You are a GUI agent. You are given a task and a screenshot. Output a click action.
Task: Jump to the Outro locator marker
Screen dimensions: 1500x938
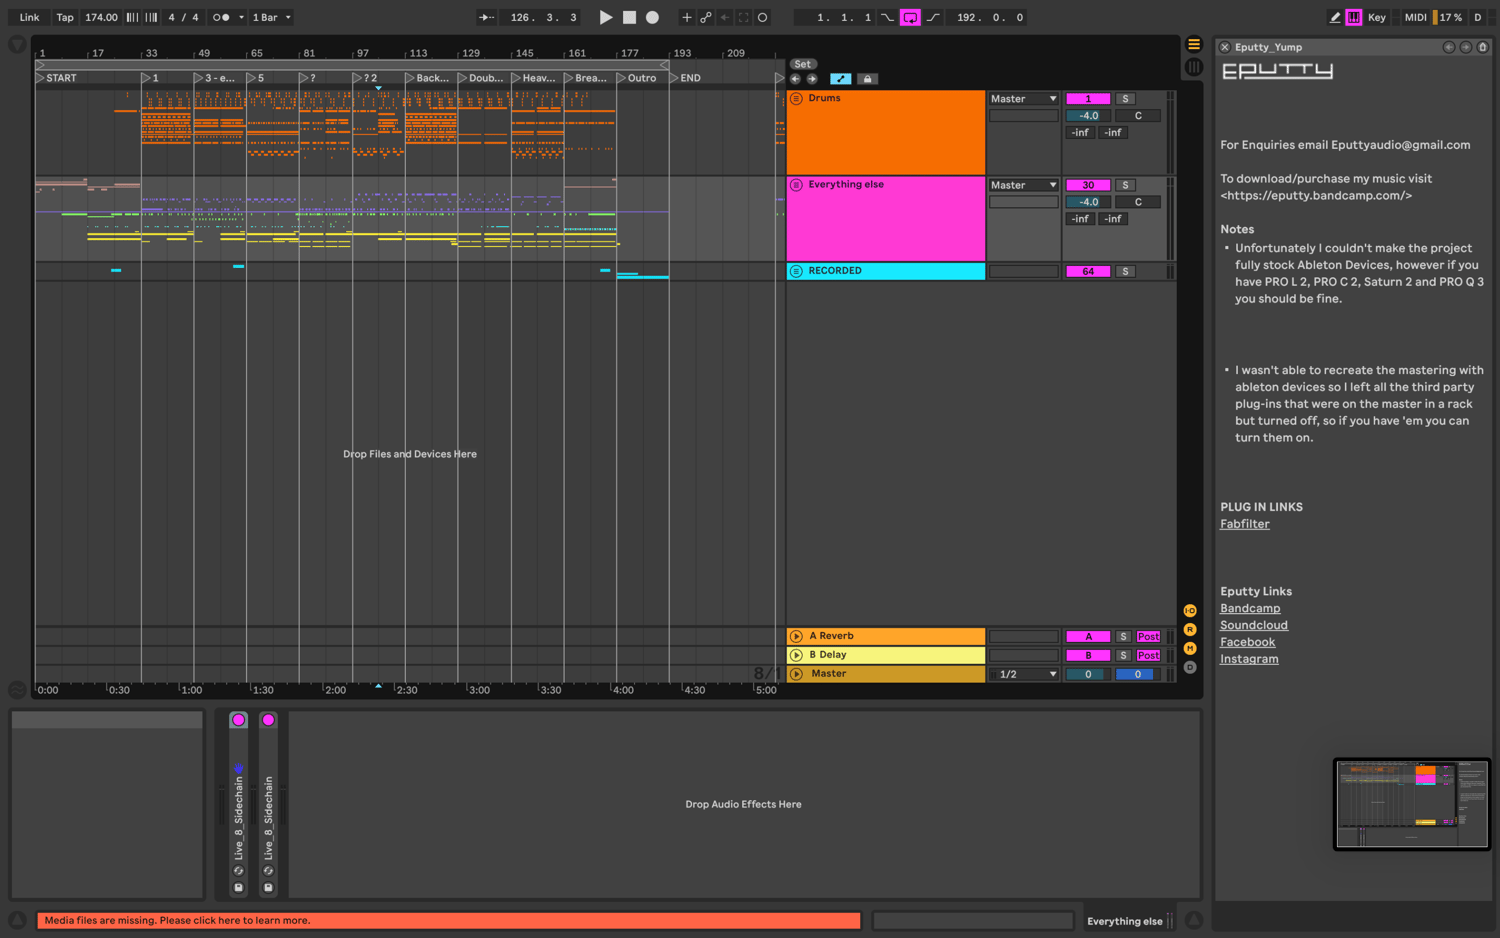pos(637,78)
